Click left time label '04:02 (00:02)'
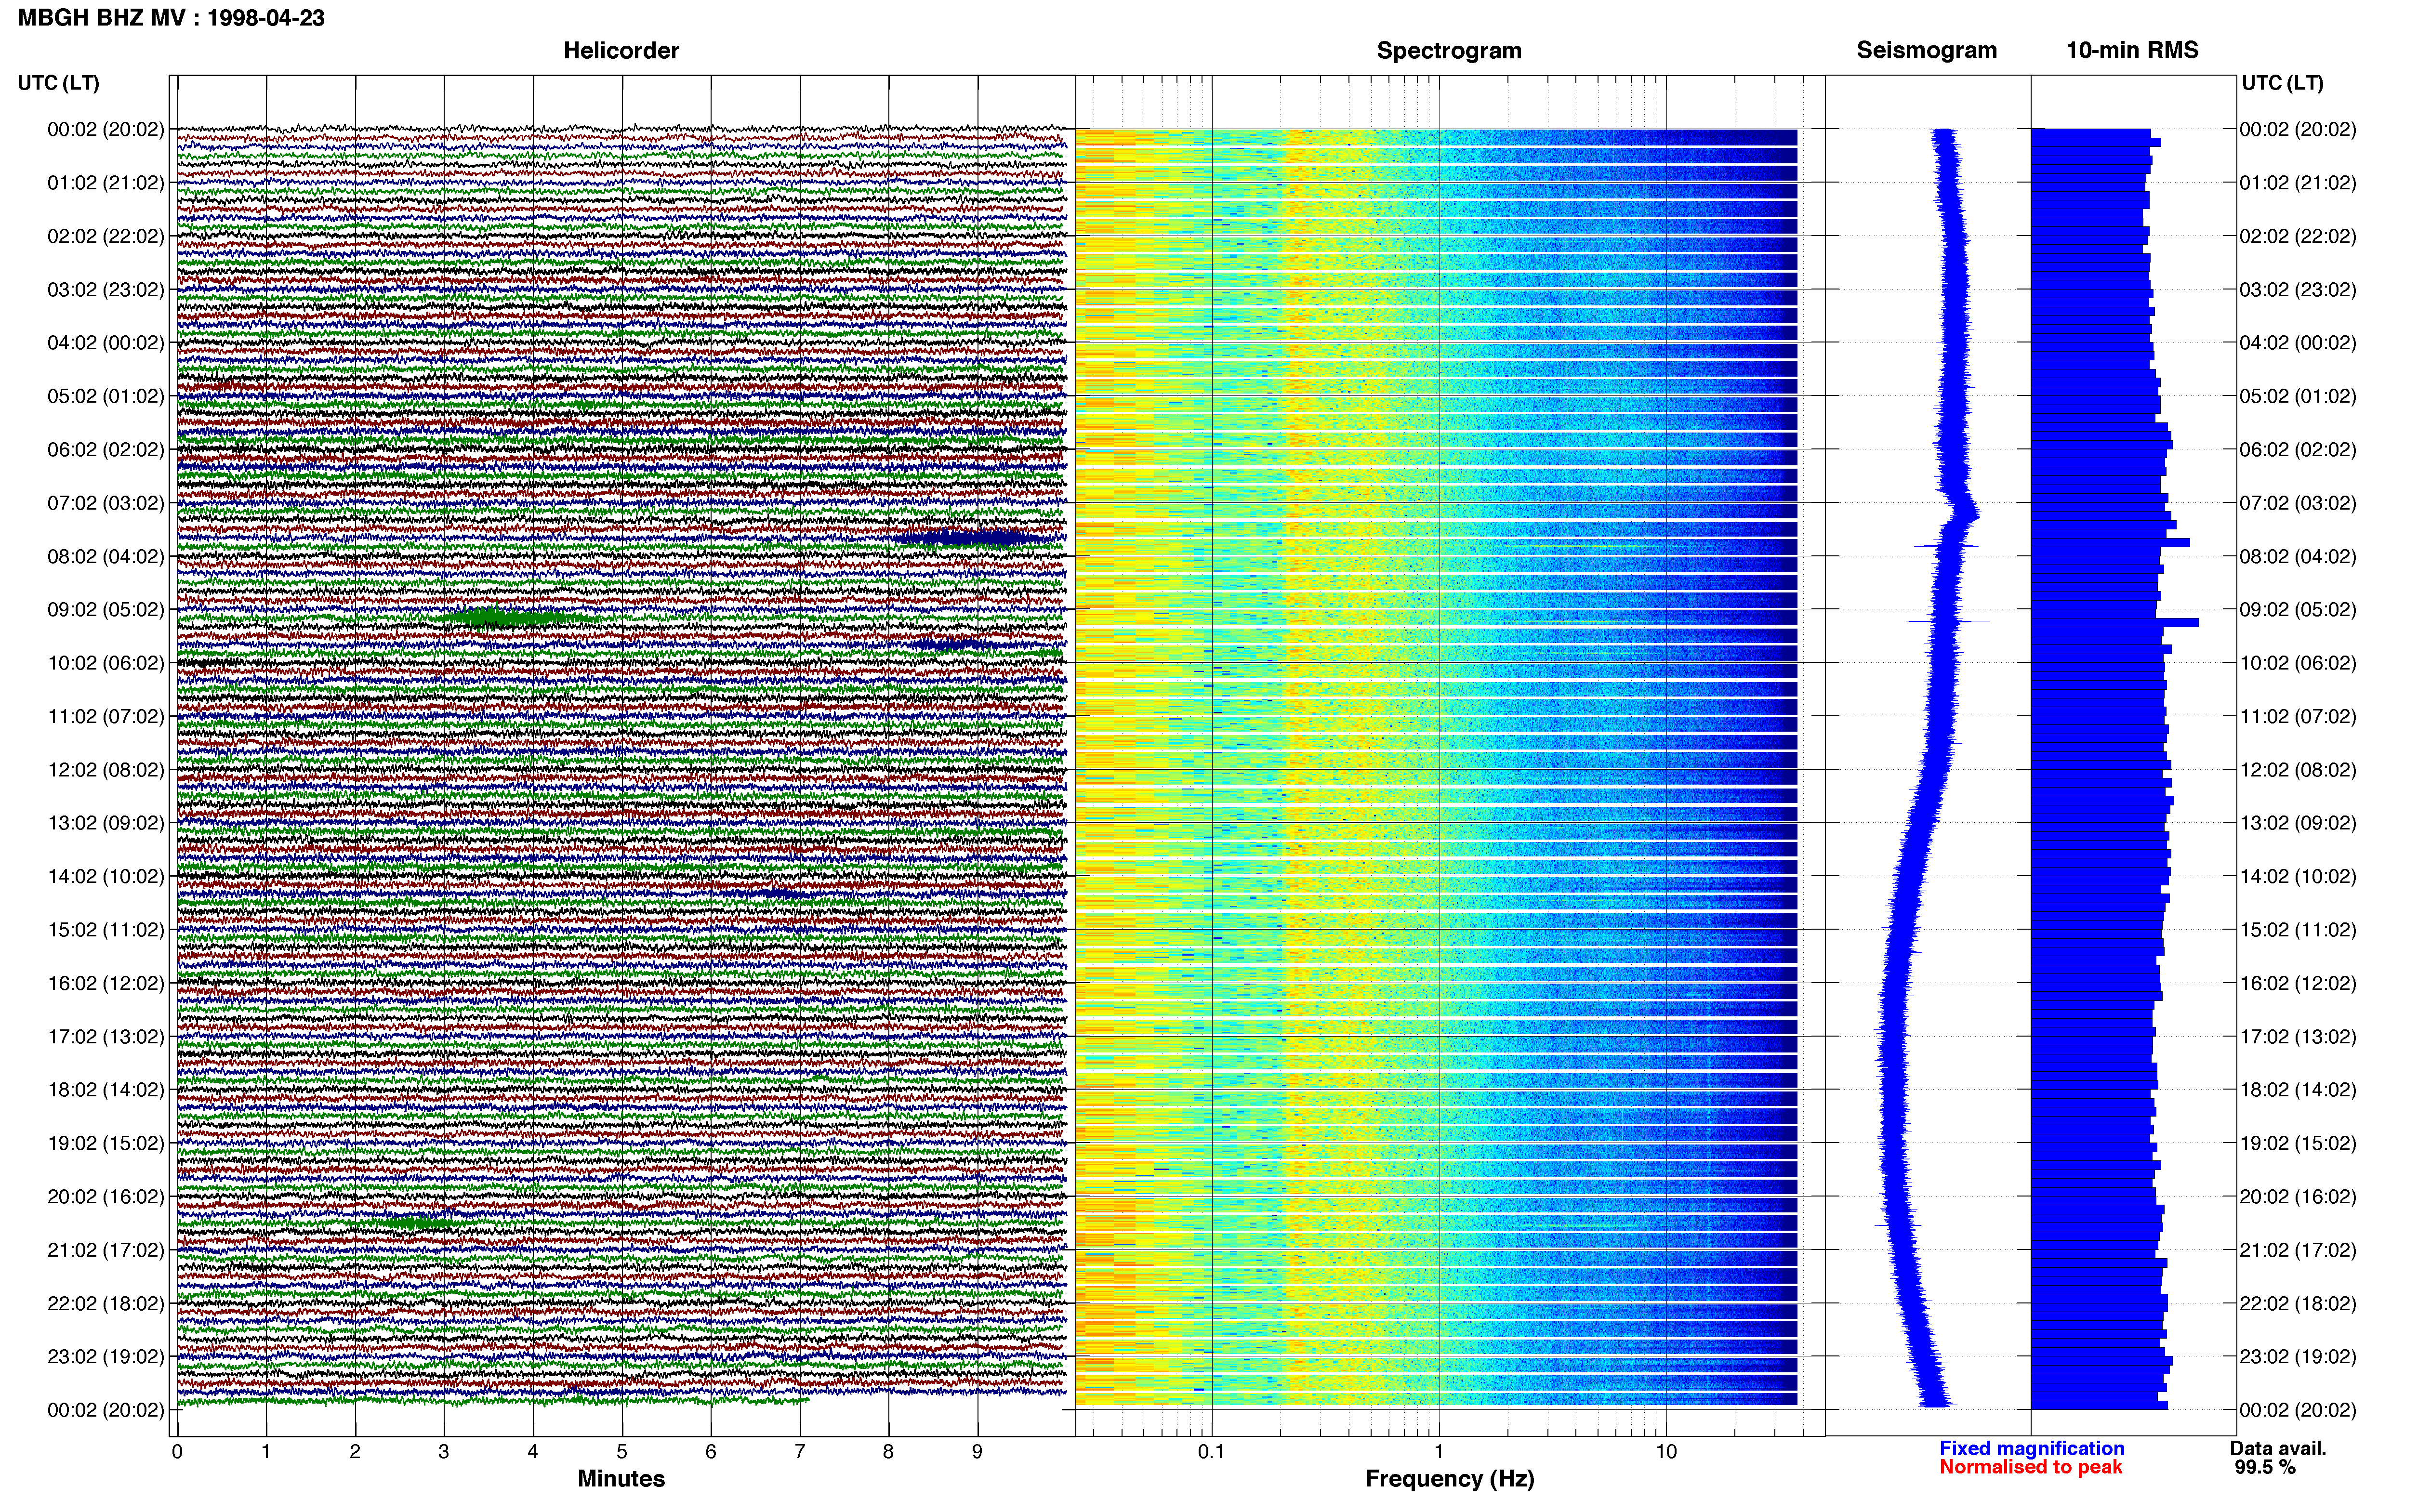The height and width of the screenshot is (1512, 2418). 106,343
